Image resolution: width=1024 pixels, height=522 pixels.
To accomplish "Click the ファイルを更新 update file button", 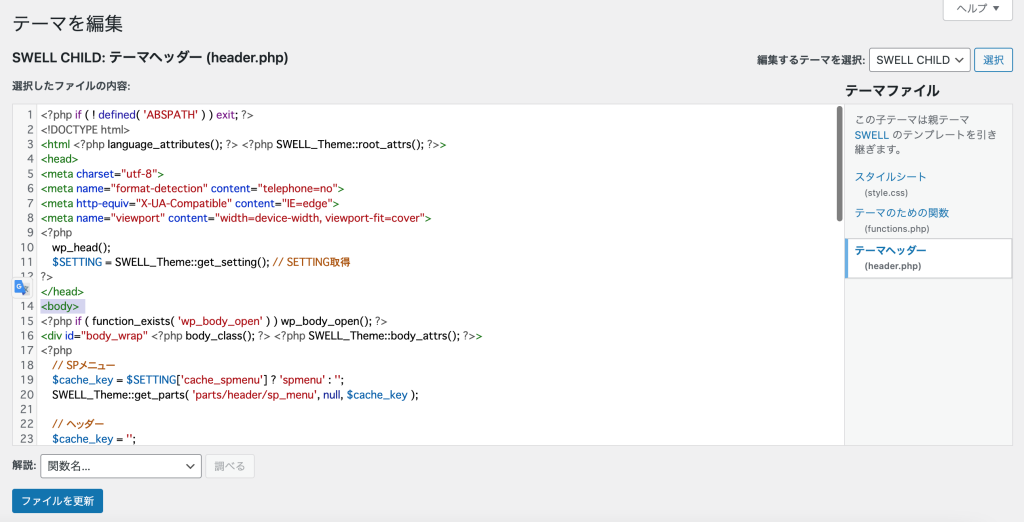I will pos(57,501).
